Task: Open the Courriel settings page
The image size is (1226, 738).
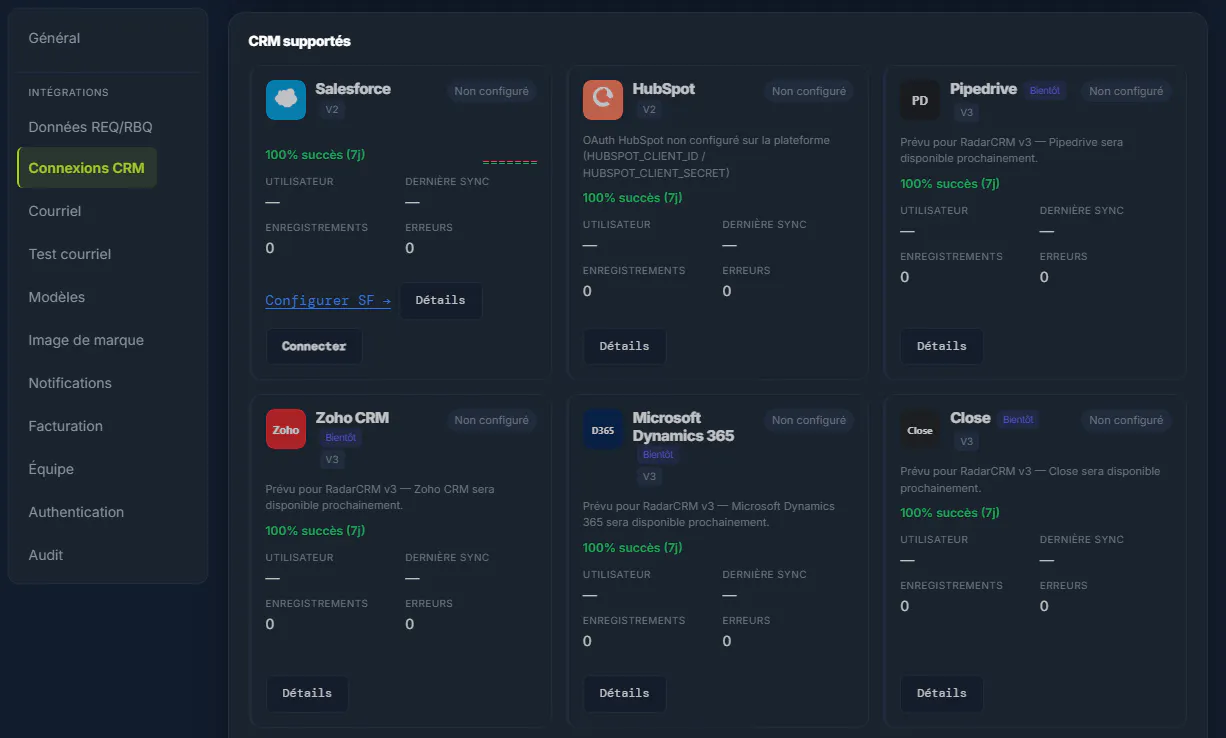Action: tap(55, 211)
